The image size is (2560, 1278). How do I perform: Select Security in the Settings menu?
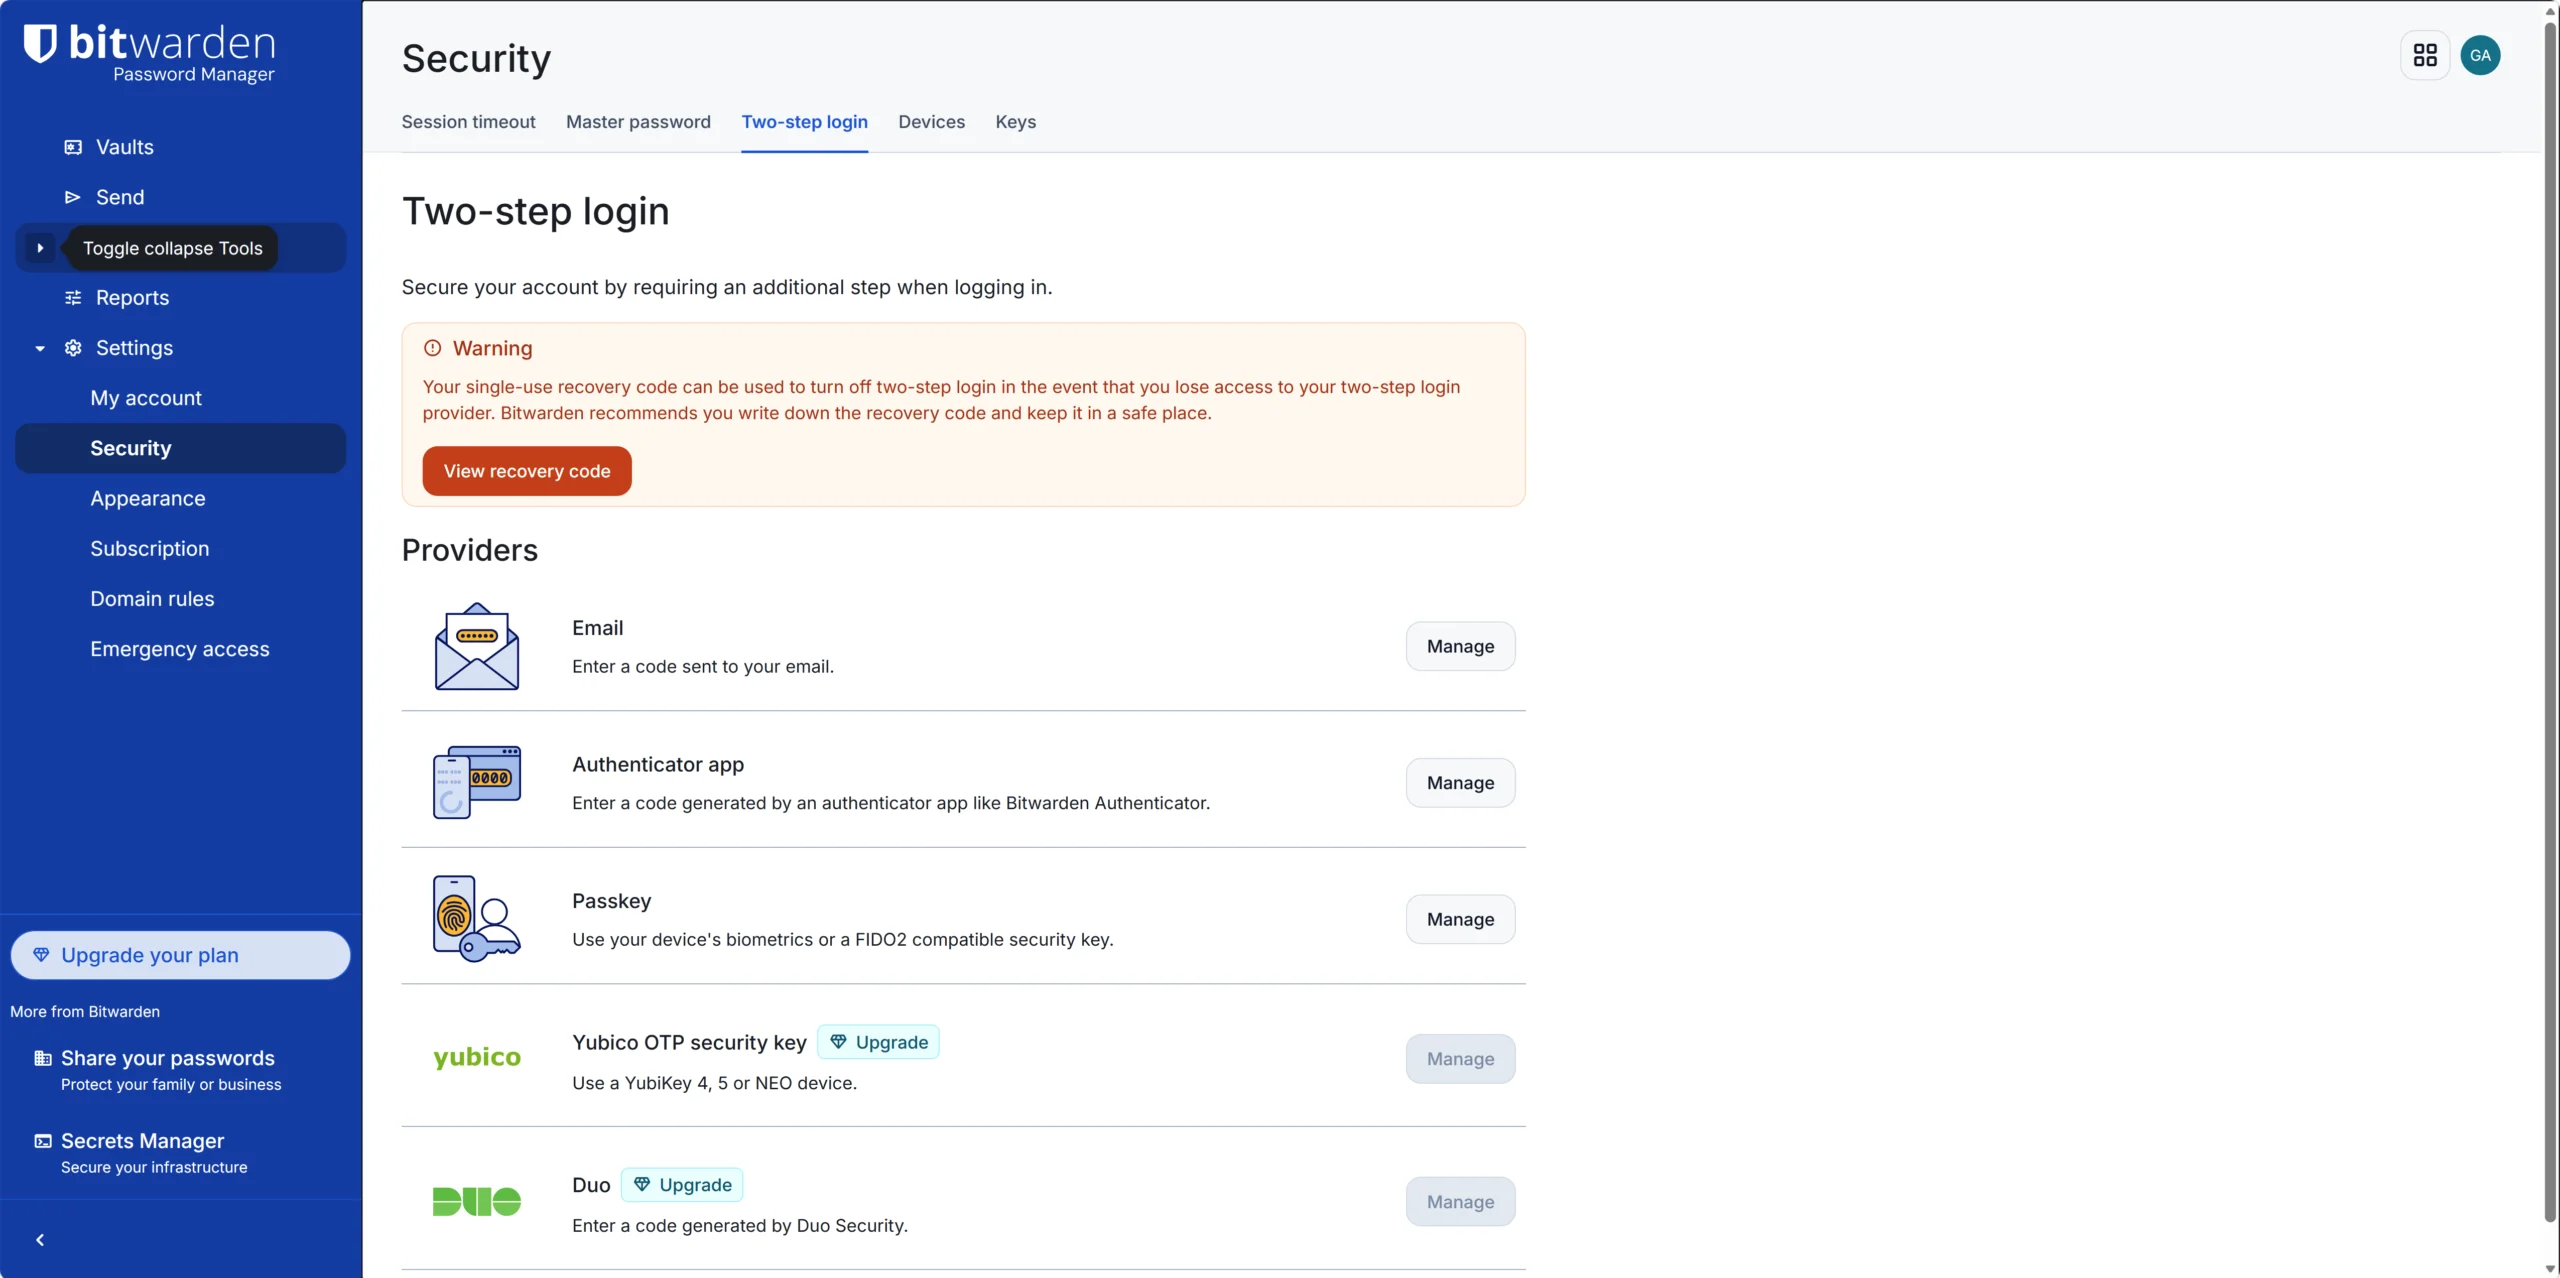[181, 448]
